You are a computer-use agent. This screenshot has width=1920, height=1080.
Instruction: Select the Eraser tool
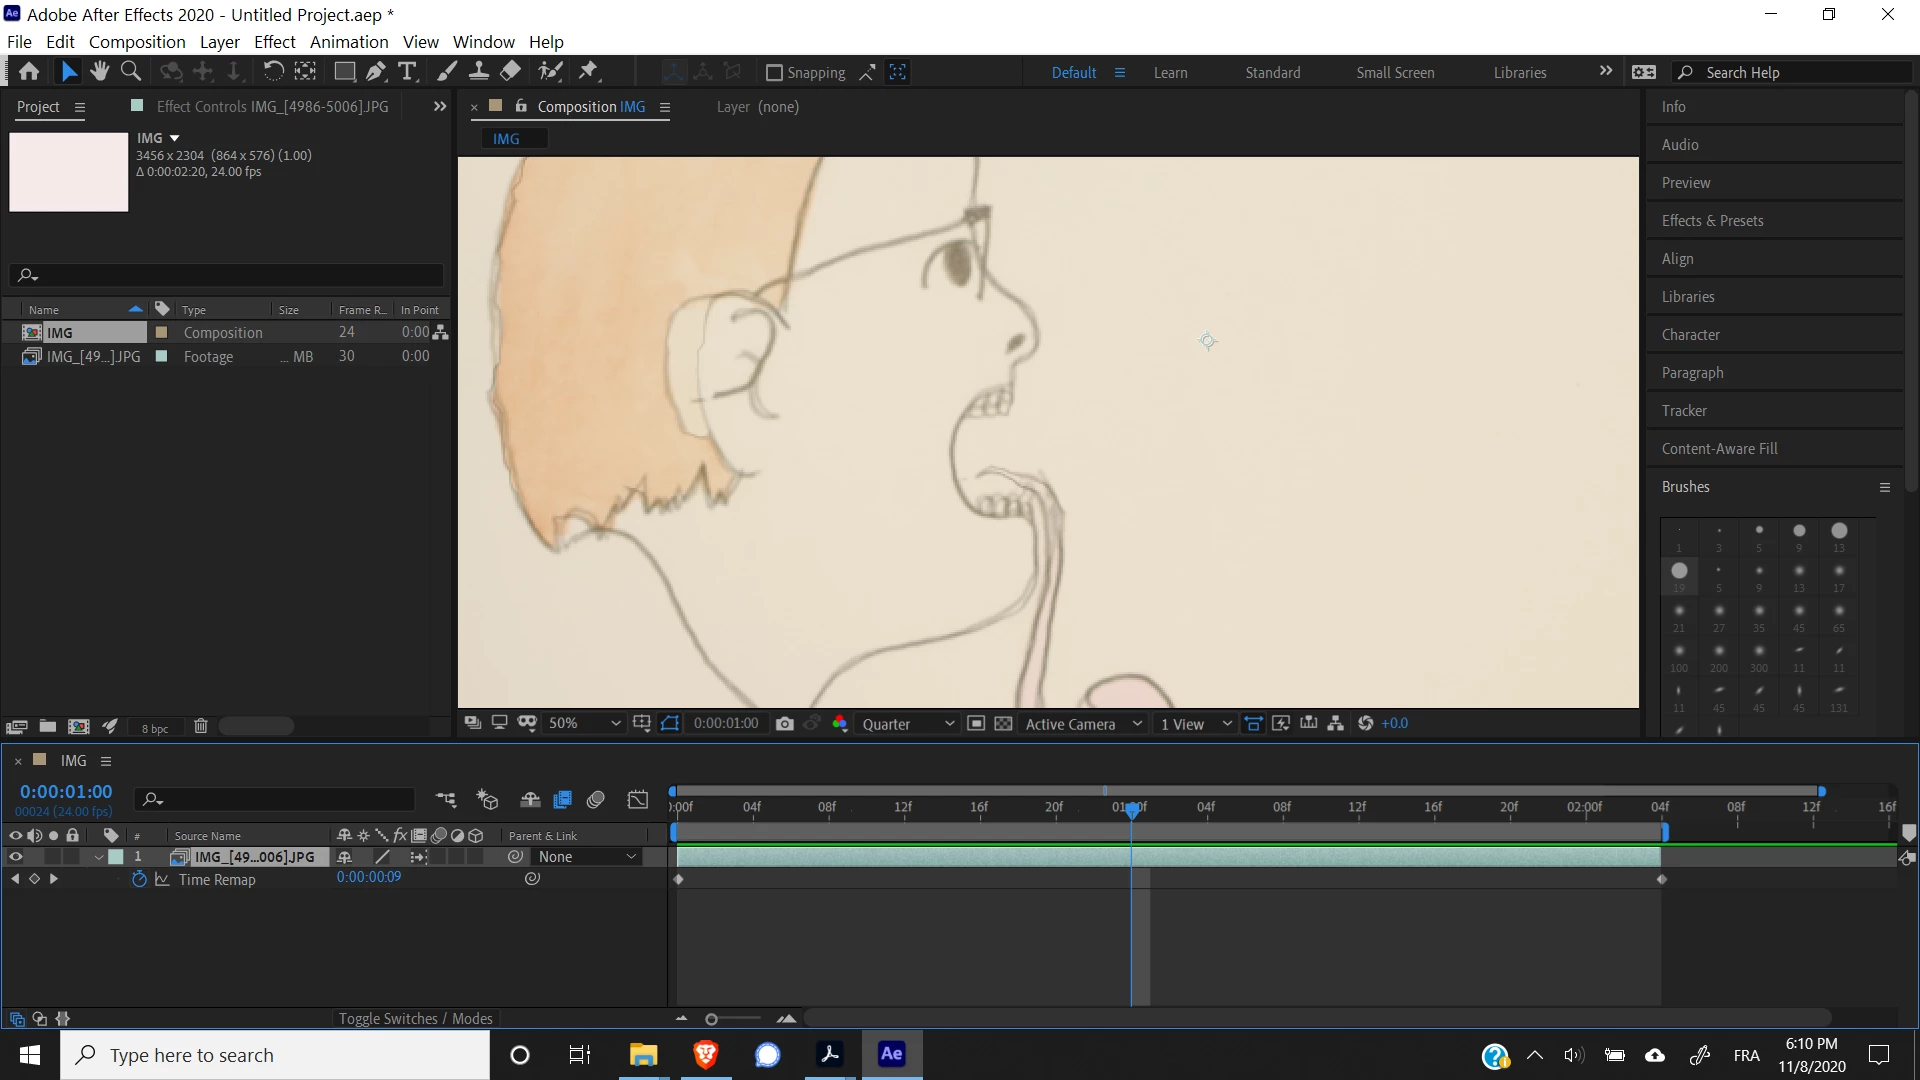[511, 71]
